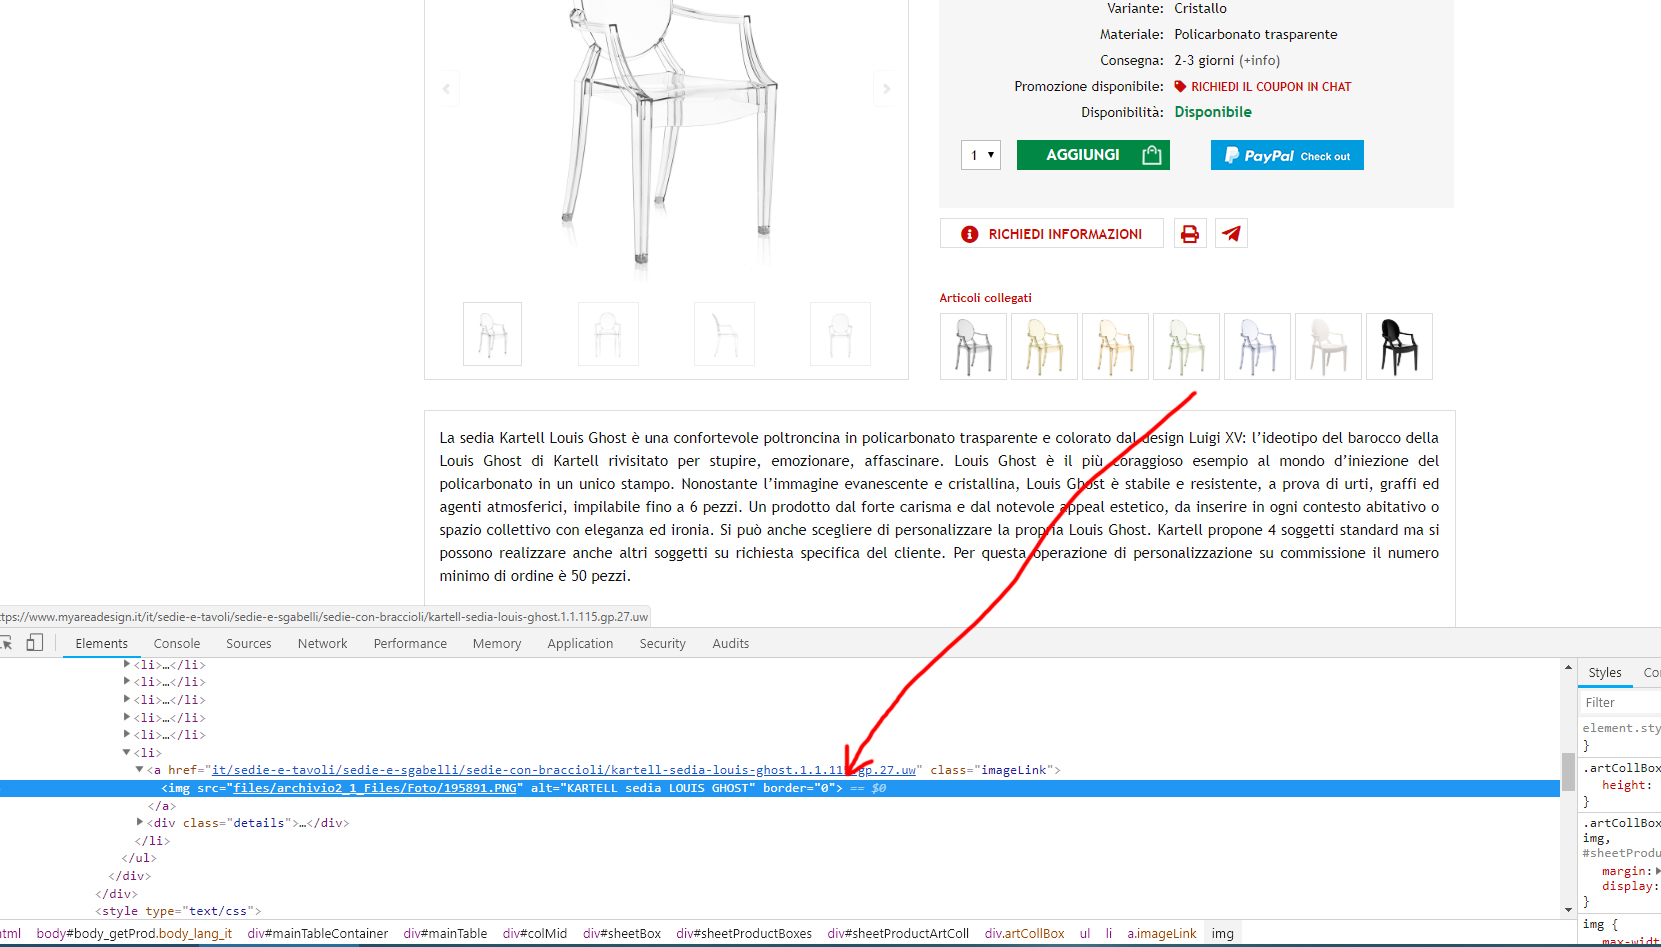The width and height of the screenshot is (1661, 947).
Task: Expand the collapsed <li> just above the open <li>
Action: pyautogui.click(x=127, y=735)
